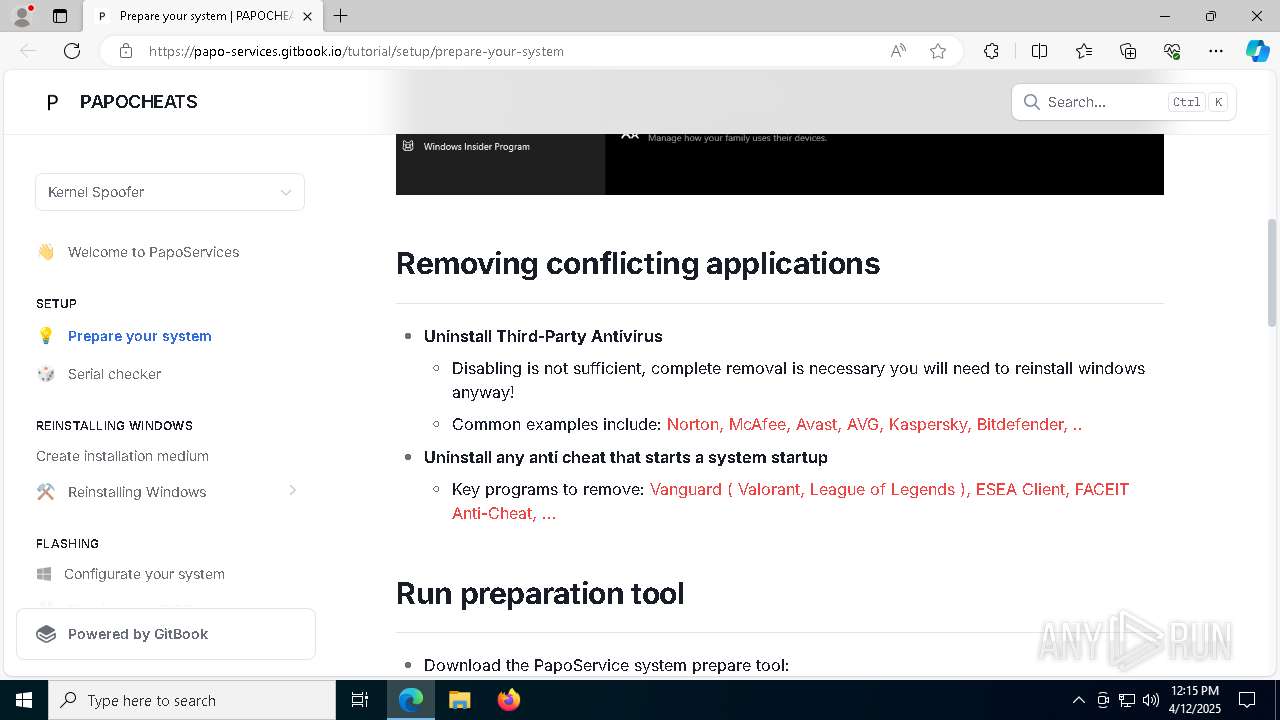Launch Firefox from the taskbar

point(509,700)
